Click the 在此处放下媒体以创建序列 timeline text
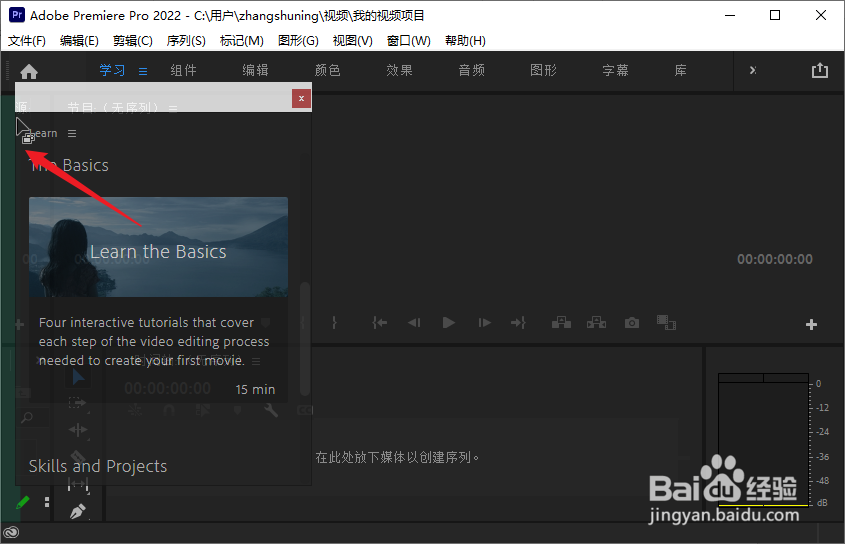 pyautogui.click(x=397, y=457)
